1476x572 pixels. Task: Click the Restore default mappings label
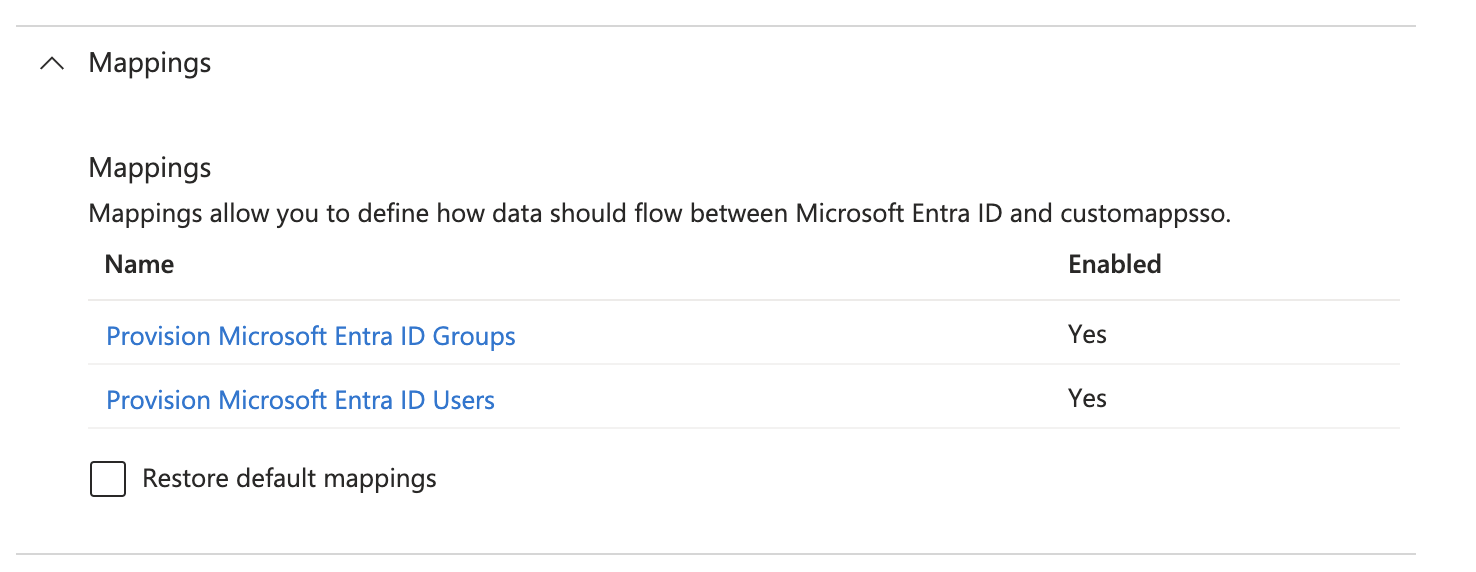[x=290, y=479]
